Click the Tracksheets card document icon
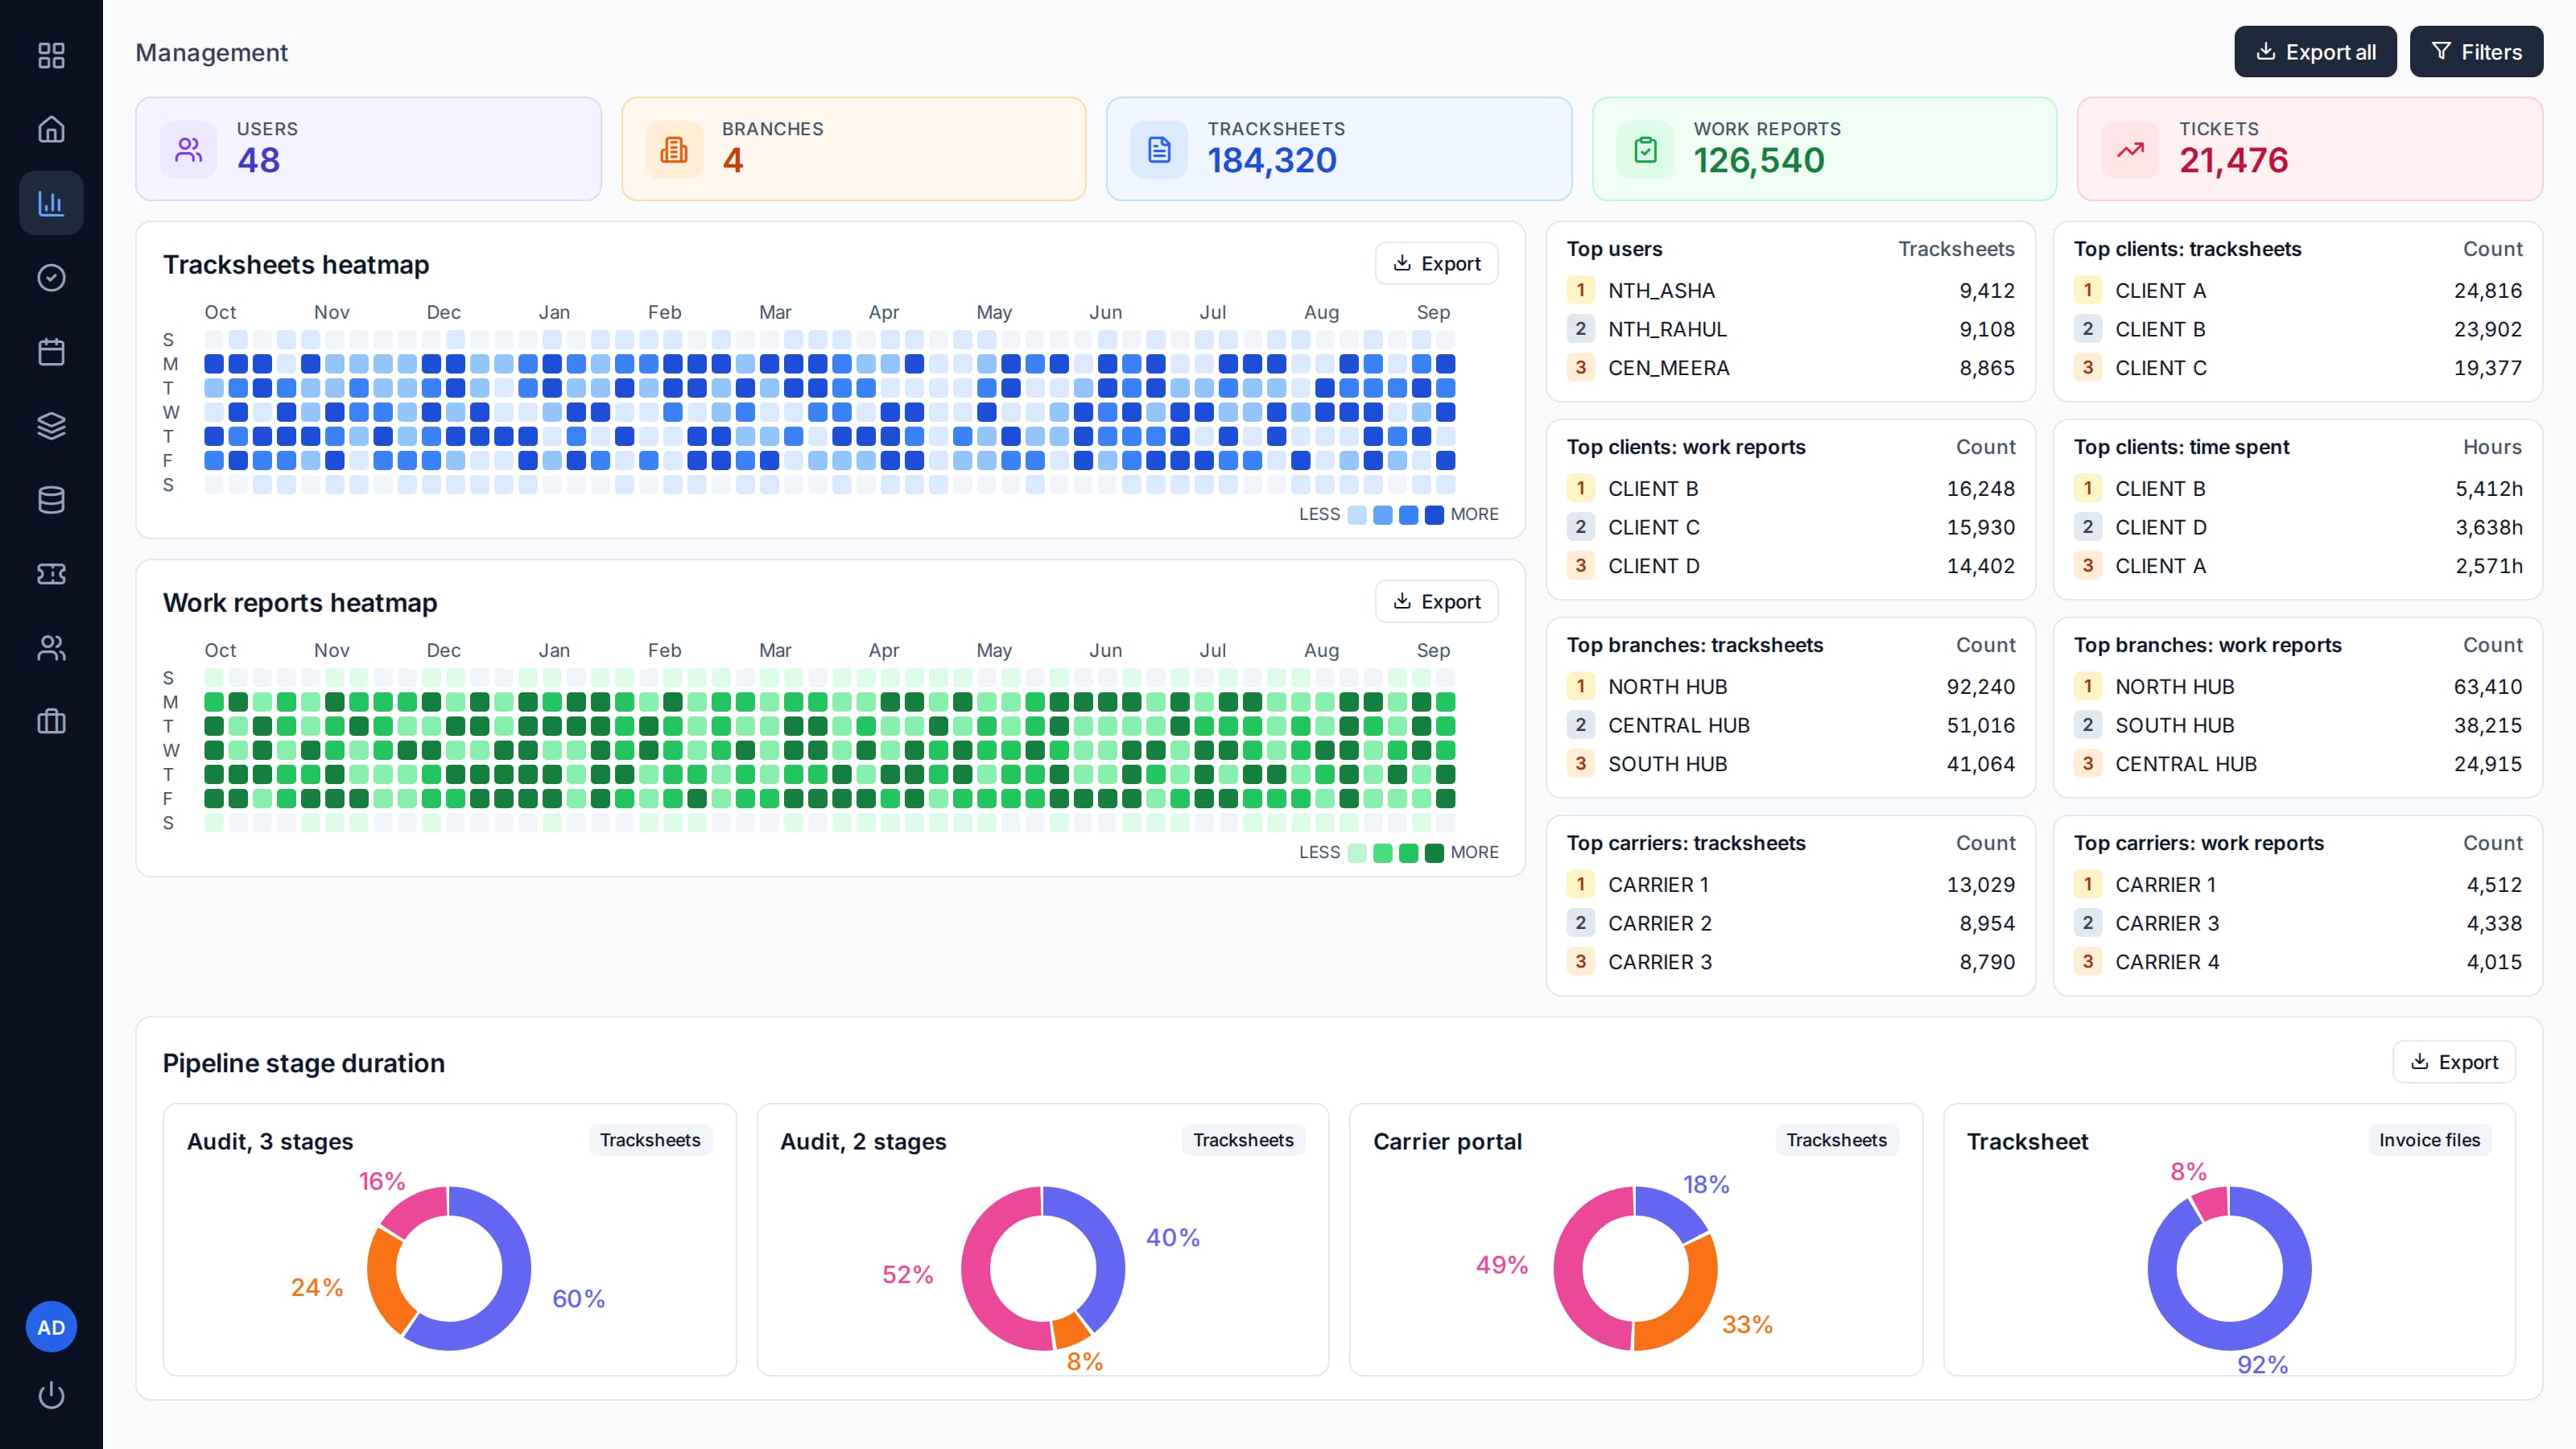Image resolution: width=2576 pixels, height=1449 pixels. (1159, 150)
